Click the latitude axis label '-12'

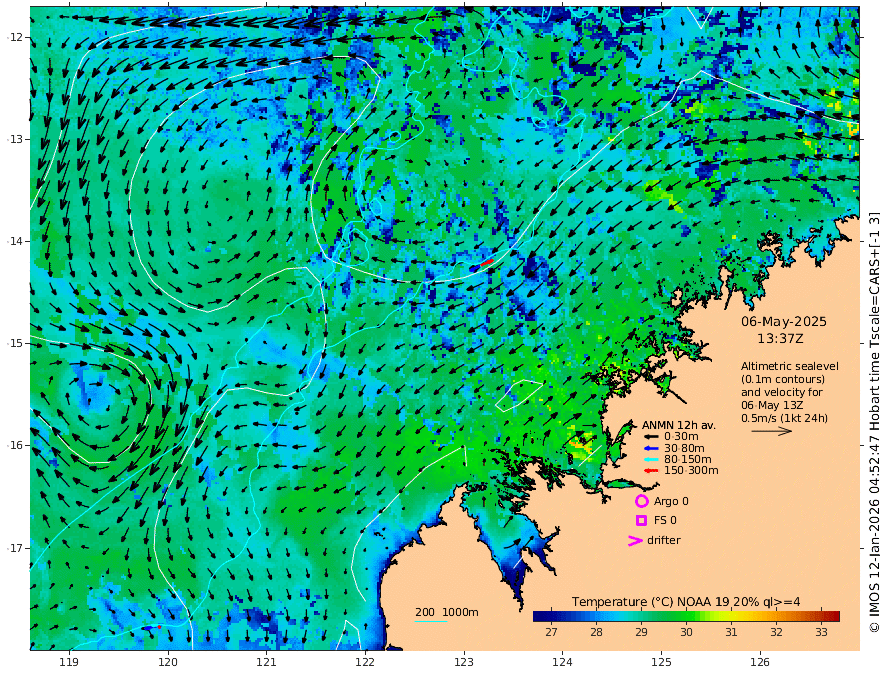click(15, 38)
